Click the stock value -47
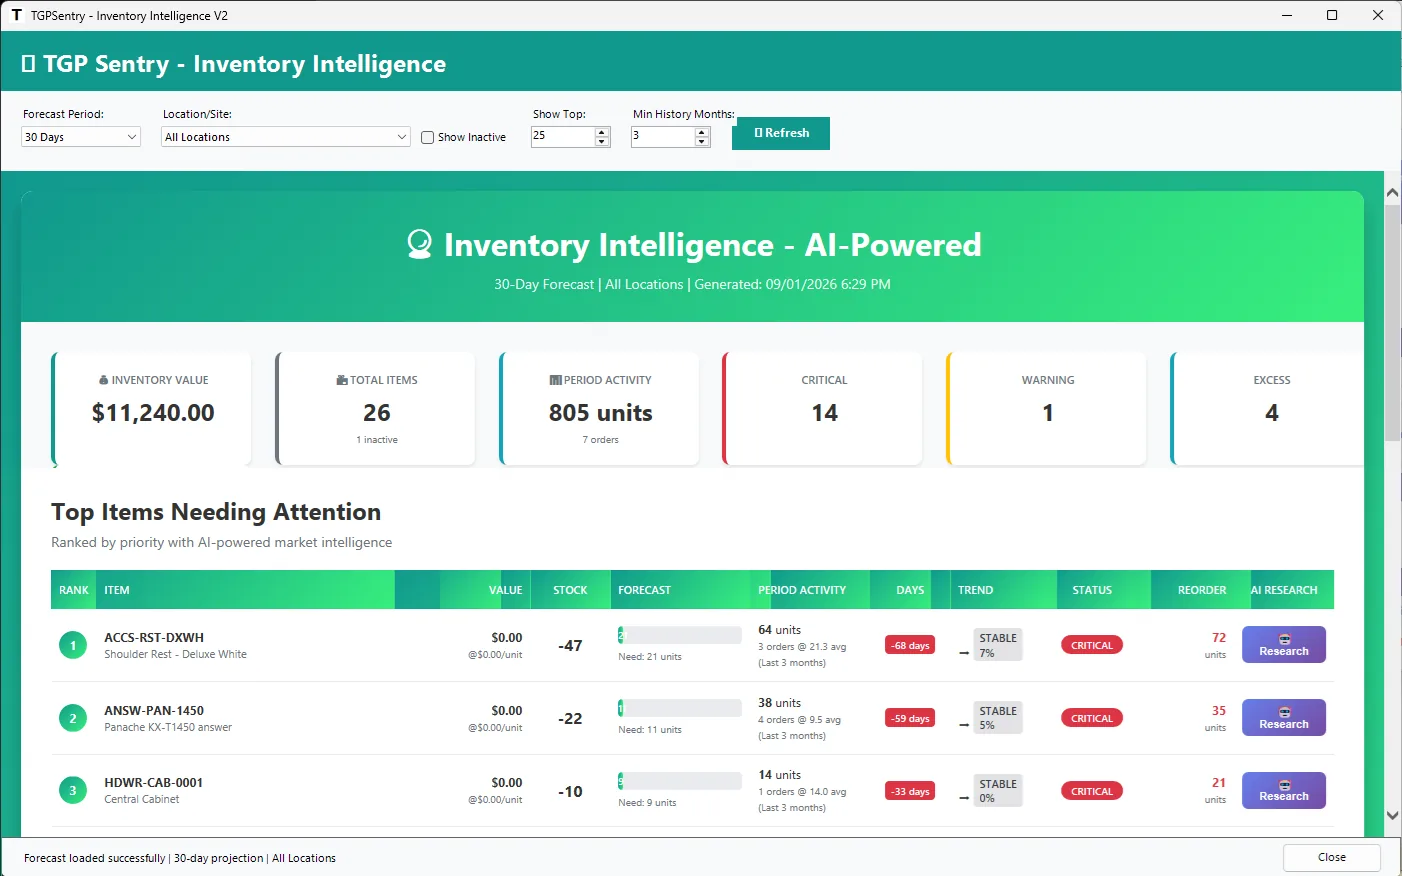1402x876 pixels. (x=570, y=646)
